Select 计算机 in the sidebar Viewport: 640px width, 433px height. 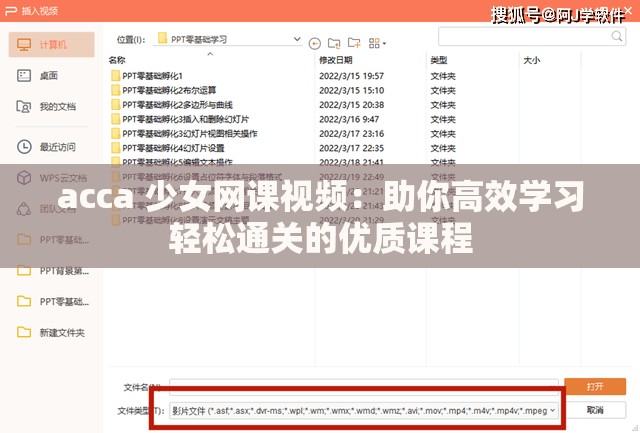(51, 44)
